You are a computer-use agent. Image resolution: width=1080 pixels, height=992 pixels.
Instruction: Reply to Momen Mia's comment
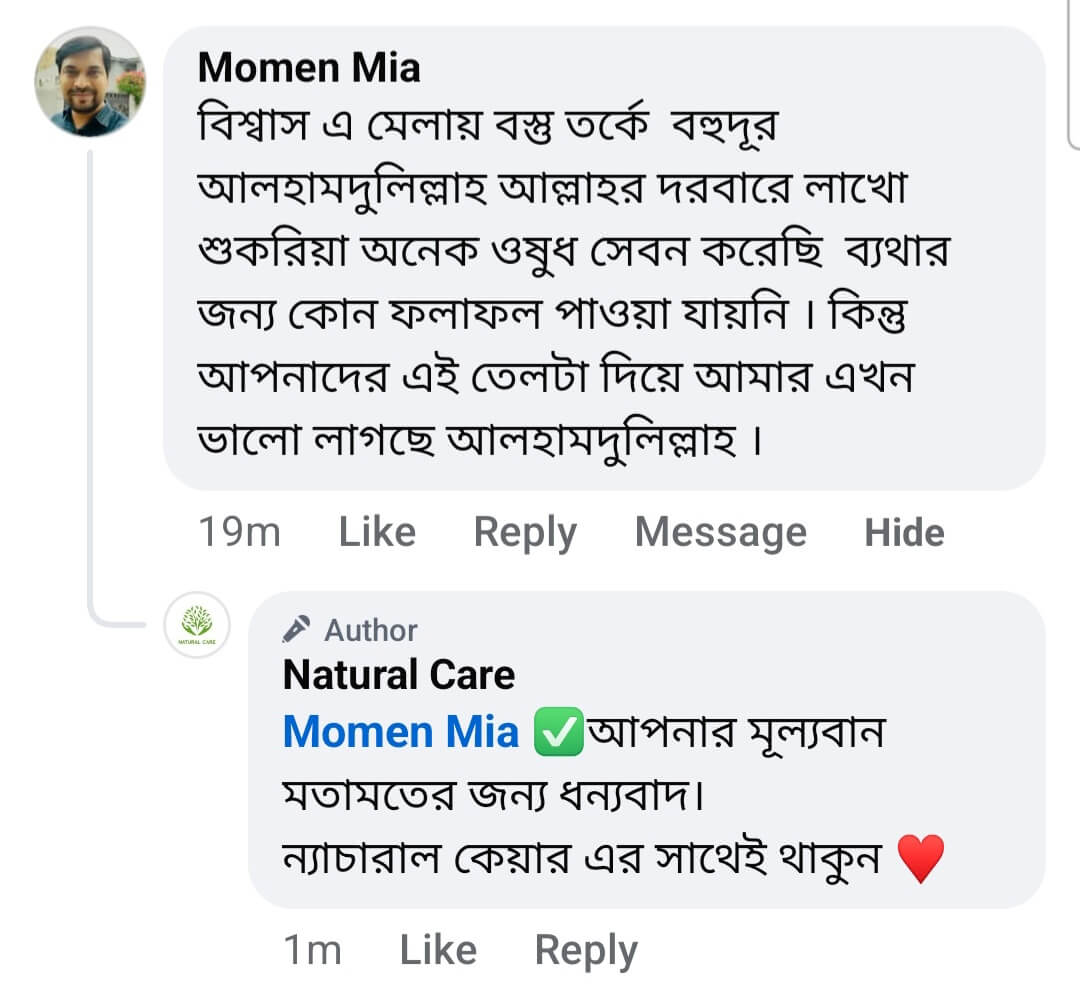pyautogui.click(x=525, y=532)
